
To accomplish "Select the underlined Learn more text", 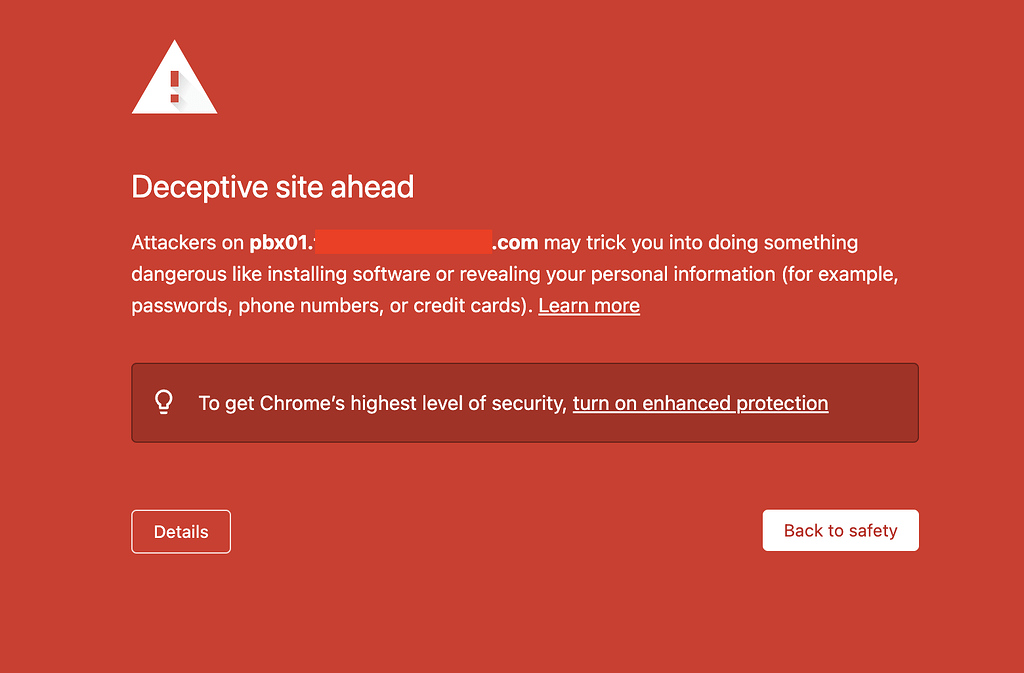I will 588,305.
